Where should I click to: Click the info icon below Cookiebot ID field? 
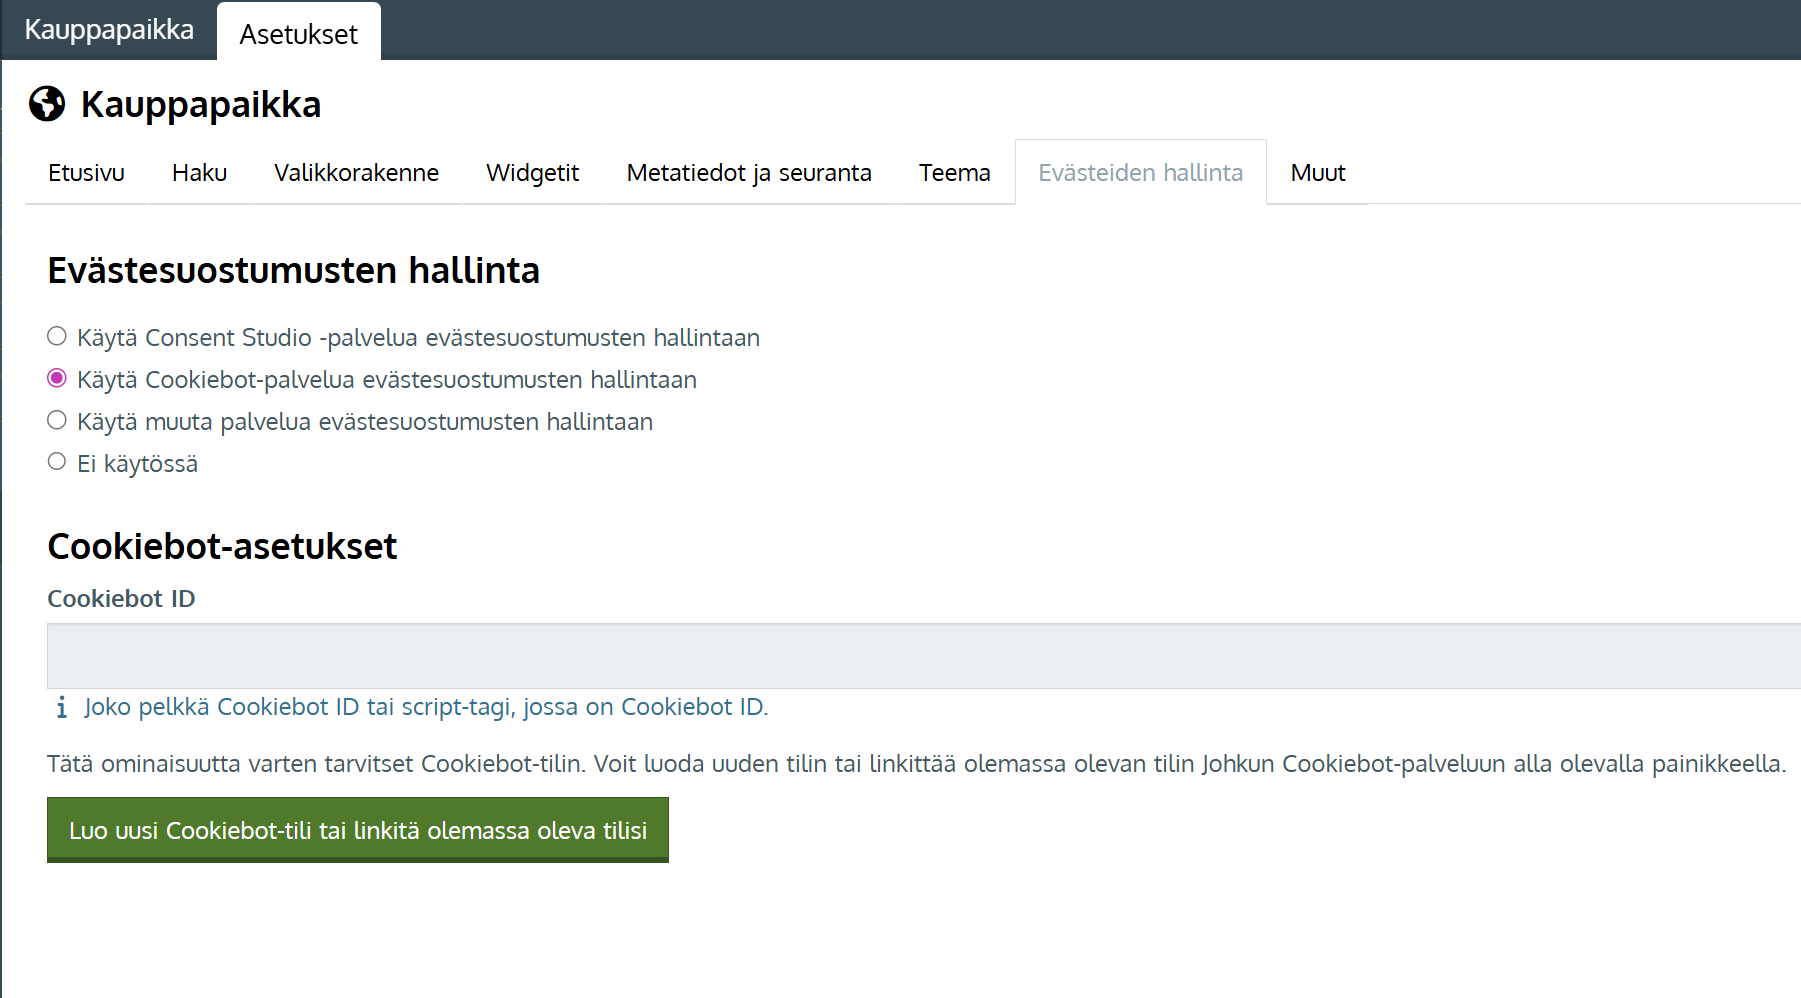point(61,708)
